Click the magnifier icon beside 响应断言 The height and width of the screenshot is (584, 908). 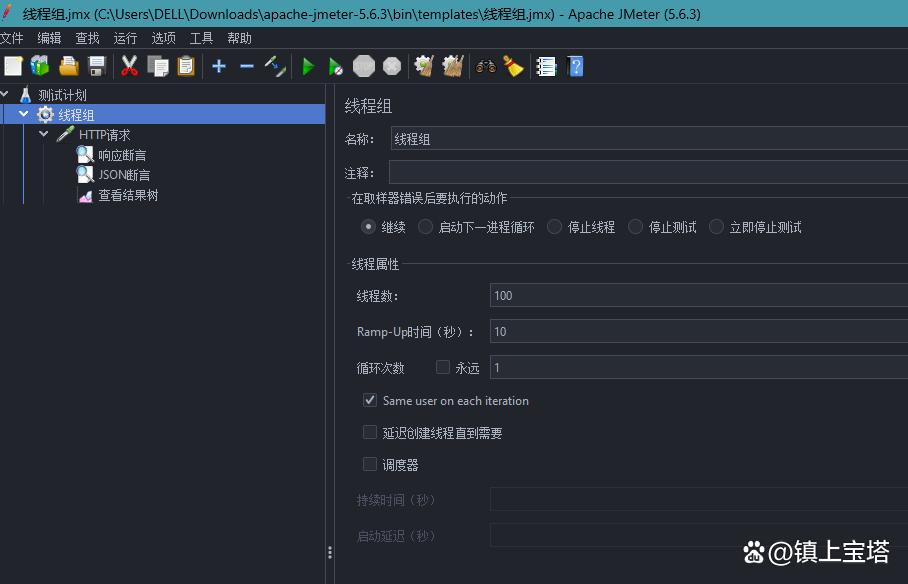pyautogui.click(x=85, y=155)
